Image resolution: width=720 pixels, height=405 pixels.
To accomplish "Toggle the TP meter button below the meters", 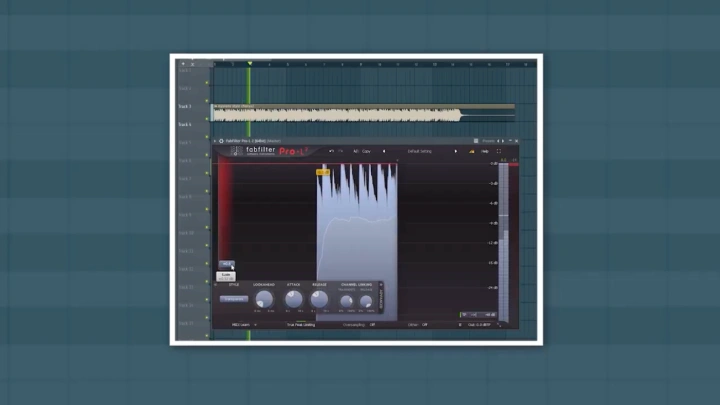I will (x=464, y=315).
